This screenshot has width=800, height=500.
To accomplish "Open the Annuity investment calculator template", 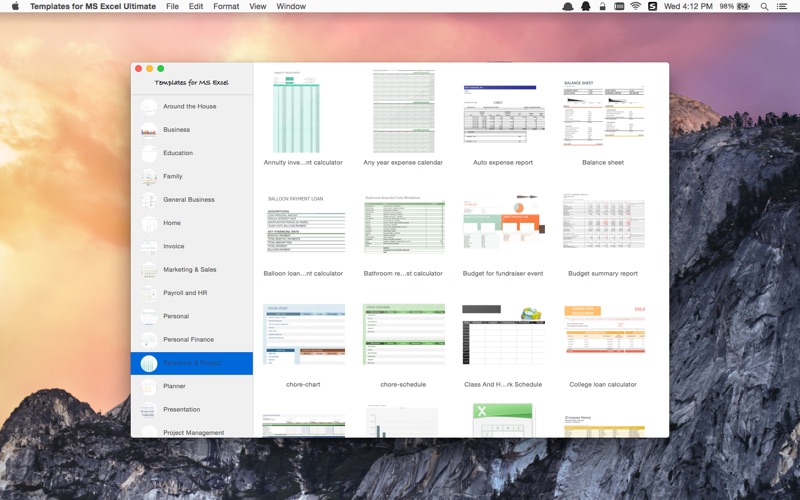I will pyautogui.click(x=296, y=112).
